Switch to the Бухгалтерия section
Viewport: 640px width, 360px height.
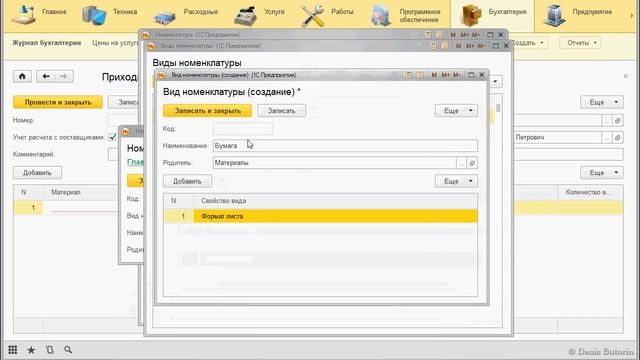coord(492,16)
